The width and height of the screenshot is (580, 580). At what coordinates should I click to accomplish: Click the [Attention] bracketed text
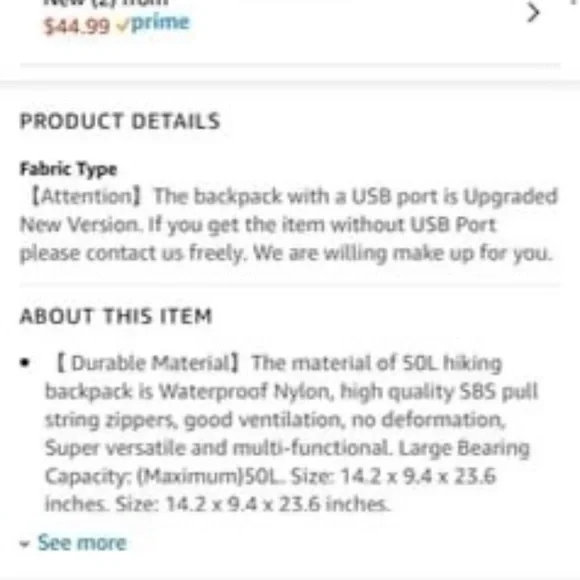(x=86, y=196)
